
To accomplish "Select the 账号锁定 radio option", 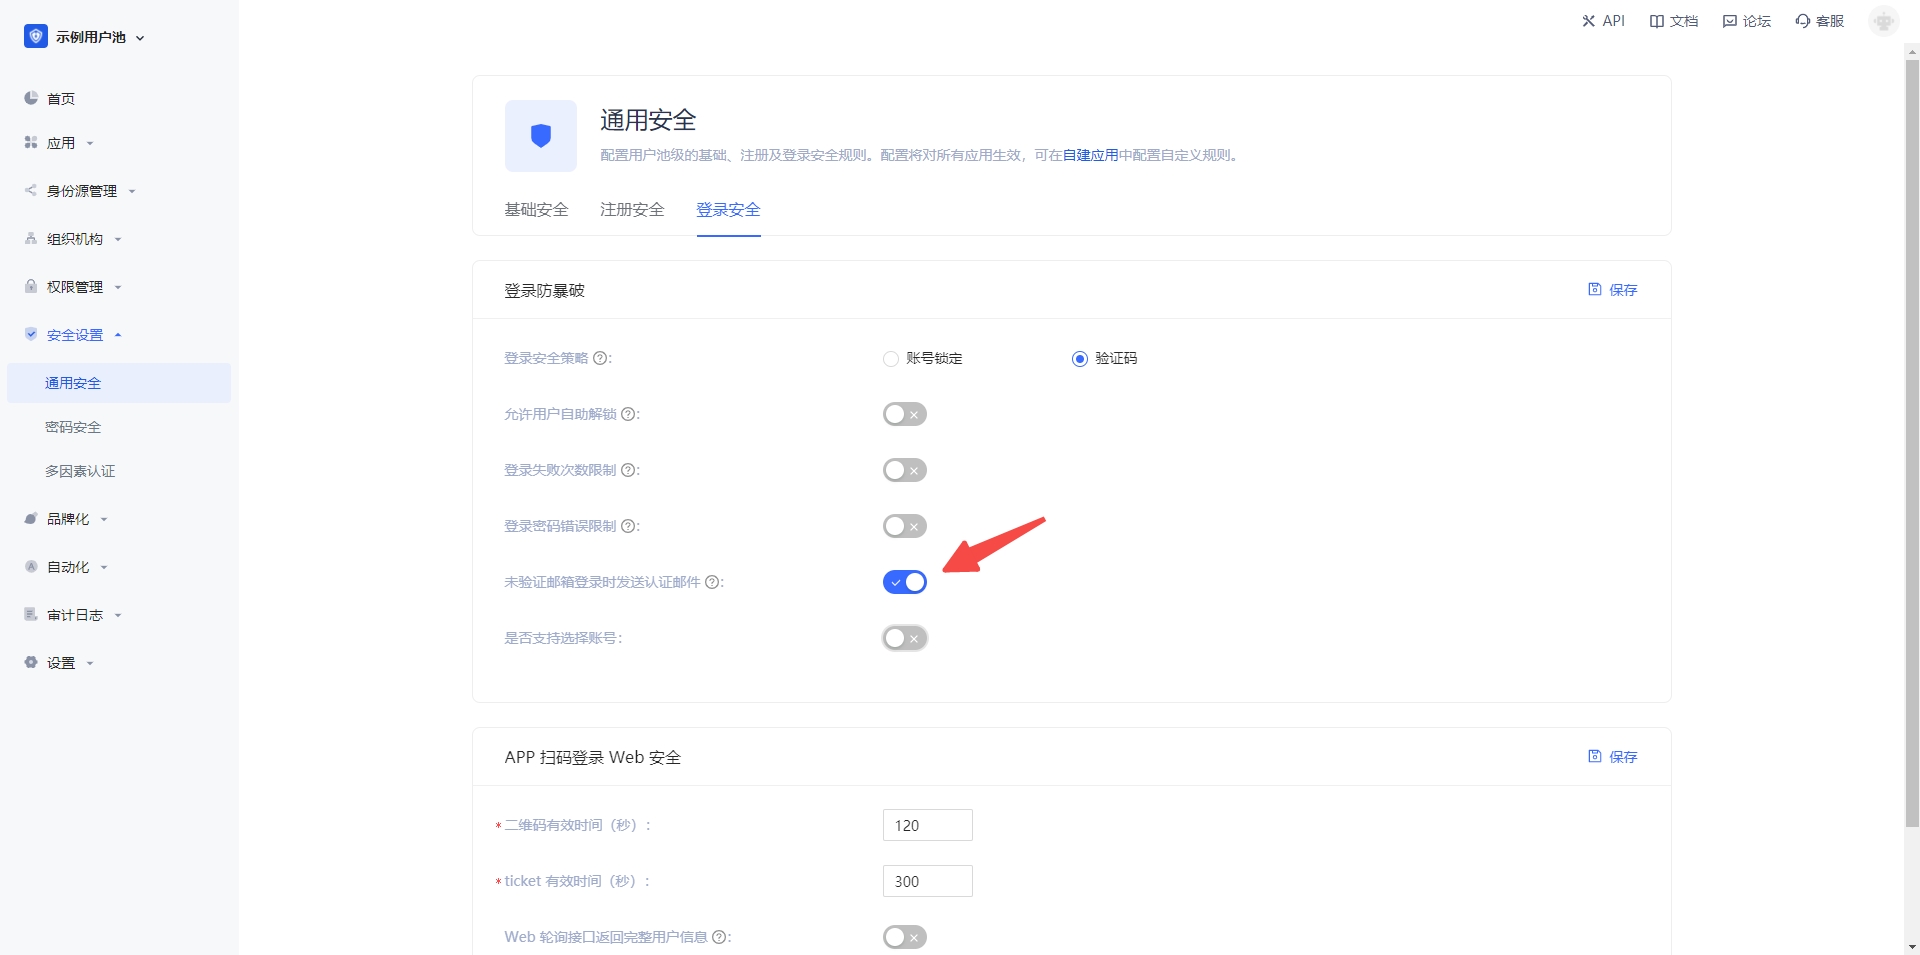I will point(891,359).
